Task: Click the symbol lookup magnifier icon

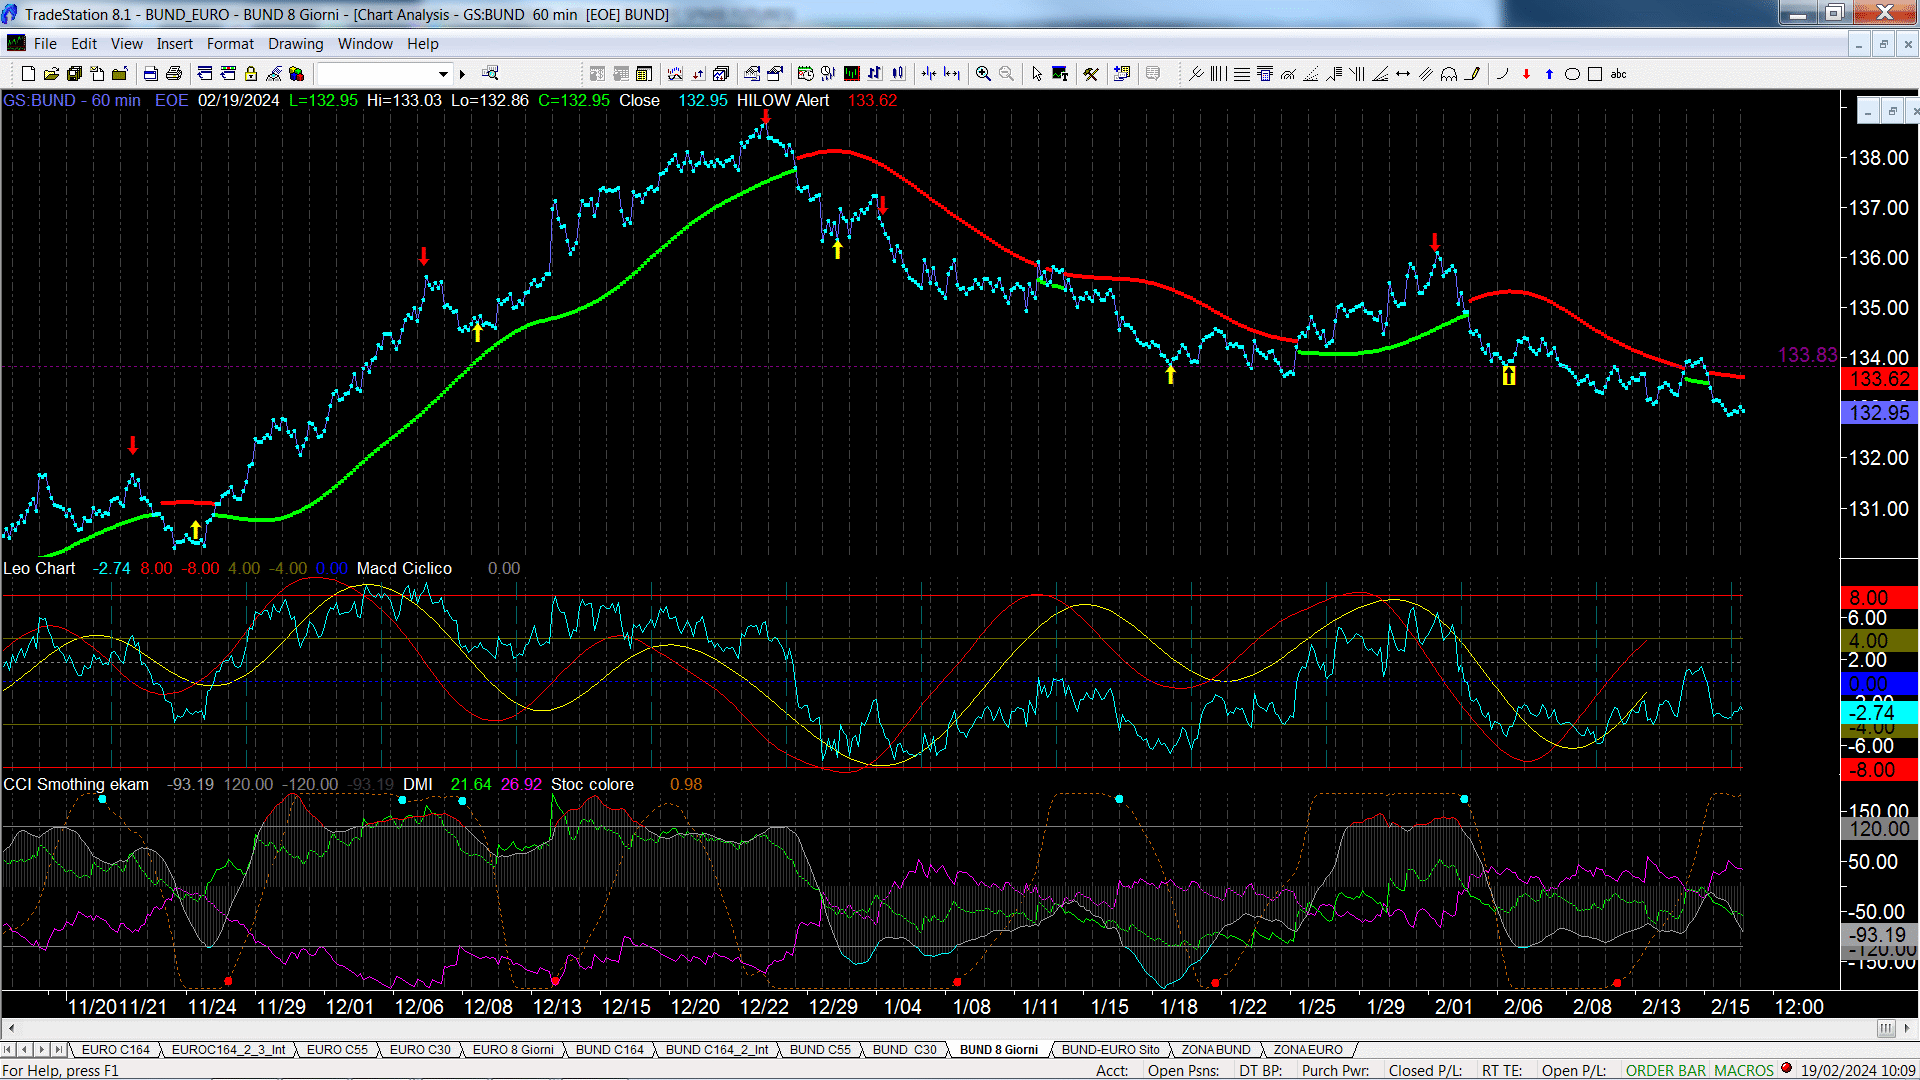Action: tap(490, 74)
